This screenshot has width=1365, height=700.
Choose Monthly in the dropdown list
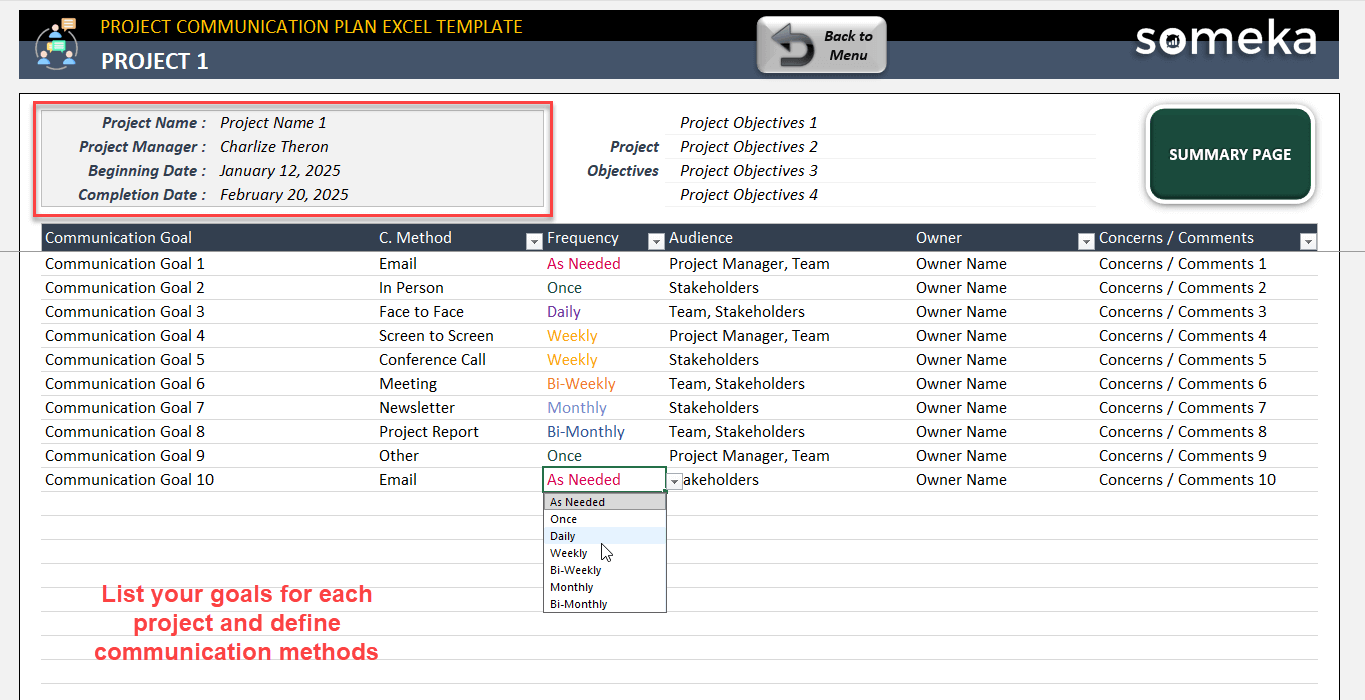(572, 587)
